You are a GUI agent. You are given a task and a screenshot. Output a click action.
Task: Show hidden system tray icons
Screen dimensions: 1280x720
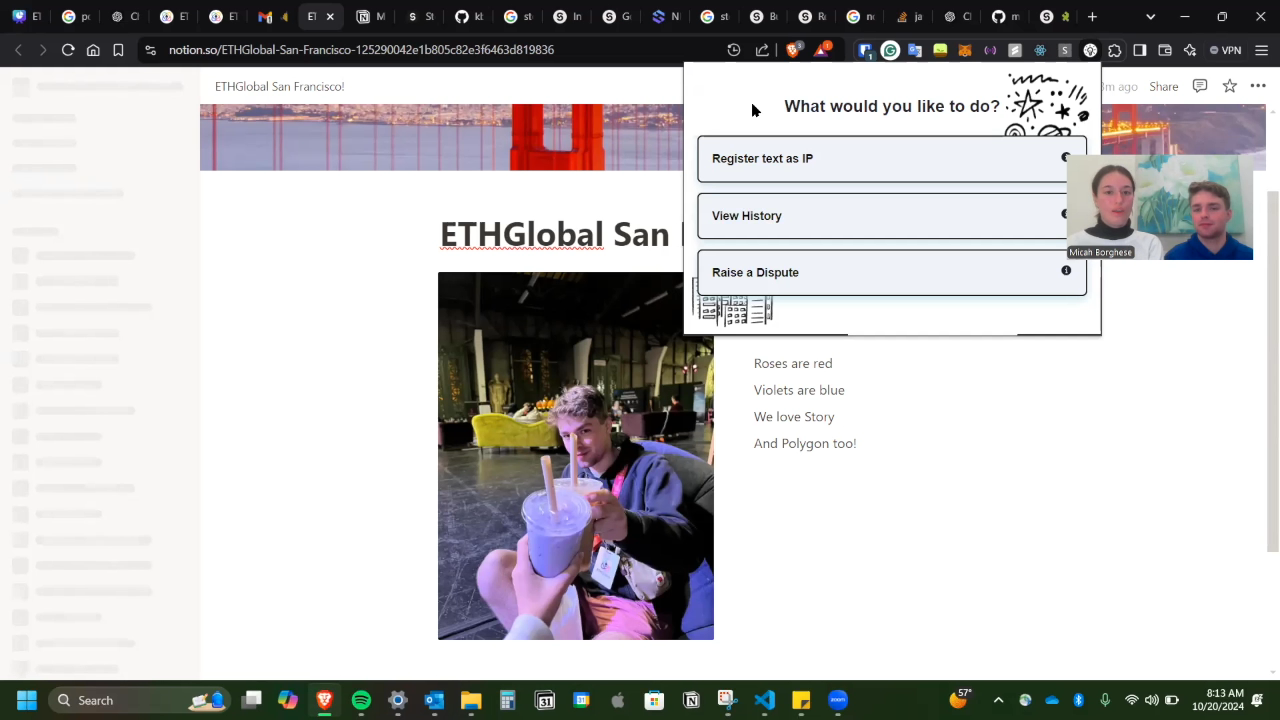point(998,700)
